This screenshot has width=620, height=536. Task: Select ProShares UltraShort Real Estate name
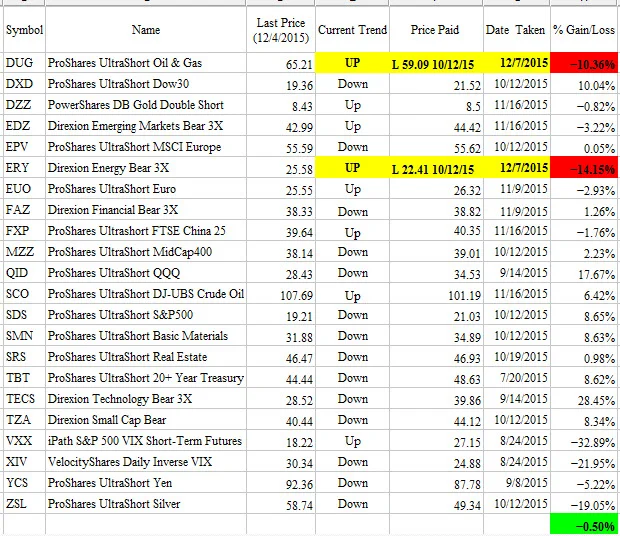[146, 356]
